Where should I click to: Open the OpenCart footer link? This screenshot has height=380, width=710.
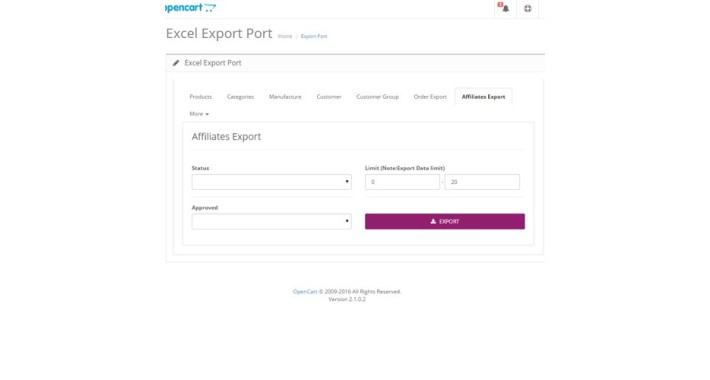click(x=305, y=292)
